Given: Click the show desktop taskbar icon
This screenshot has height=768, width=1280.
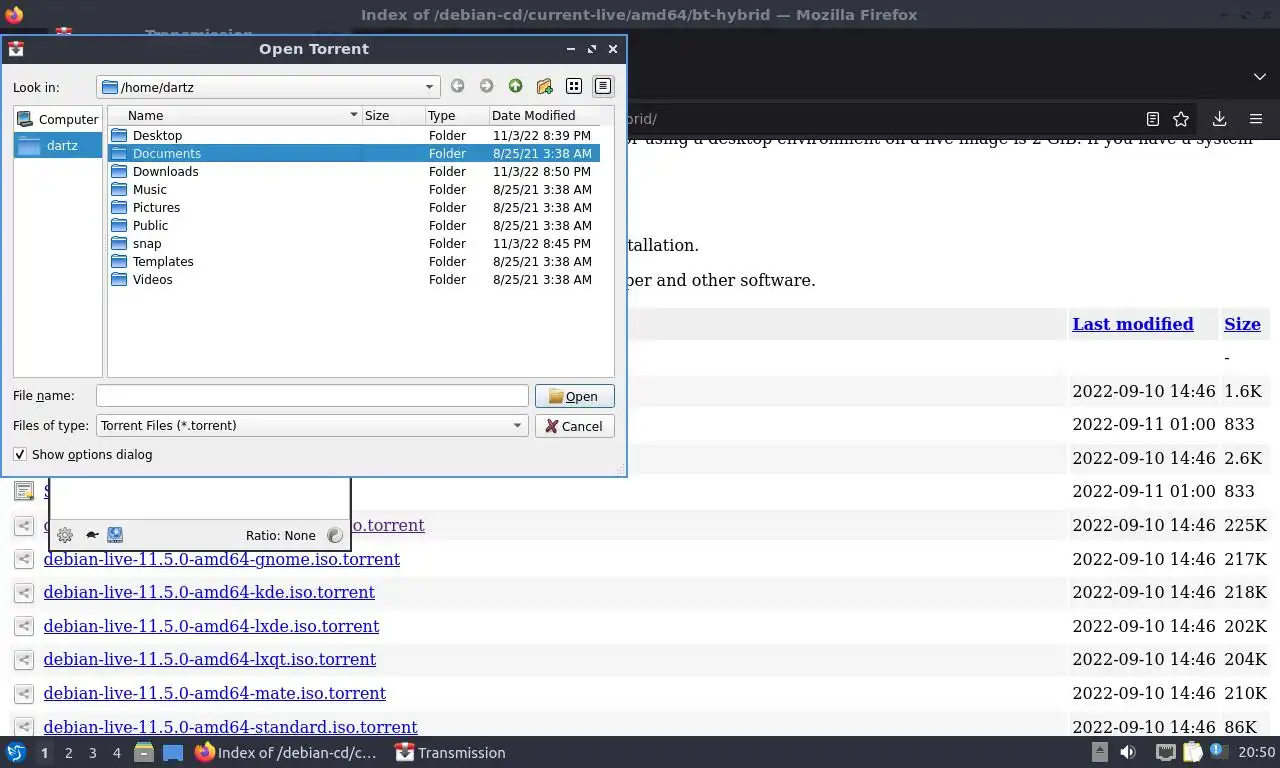Looking at the screenshot, I should pyautogui.click(x=173, y=752).
